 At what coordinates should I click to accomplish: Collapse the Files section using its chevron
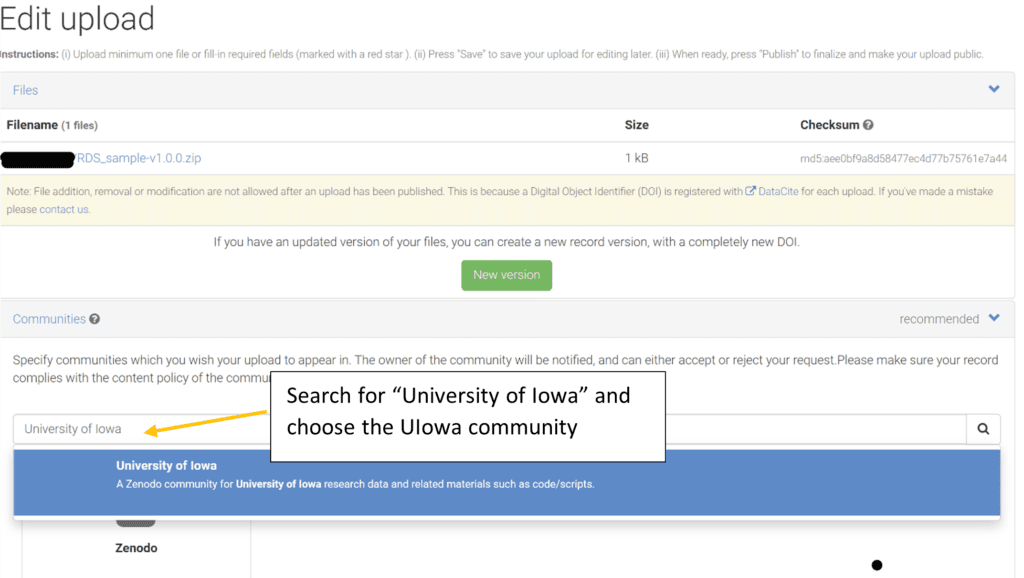pyautogui.click(x=994, y=88)
